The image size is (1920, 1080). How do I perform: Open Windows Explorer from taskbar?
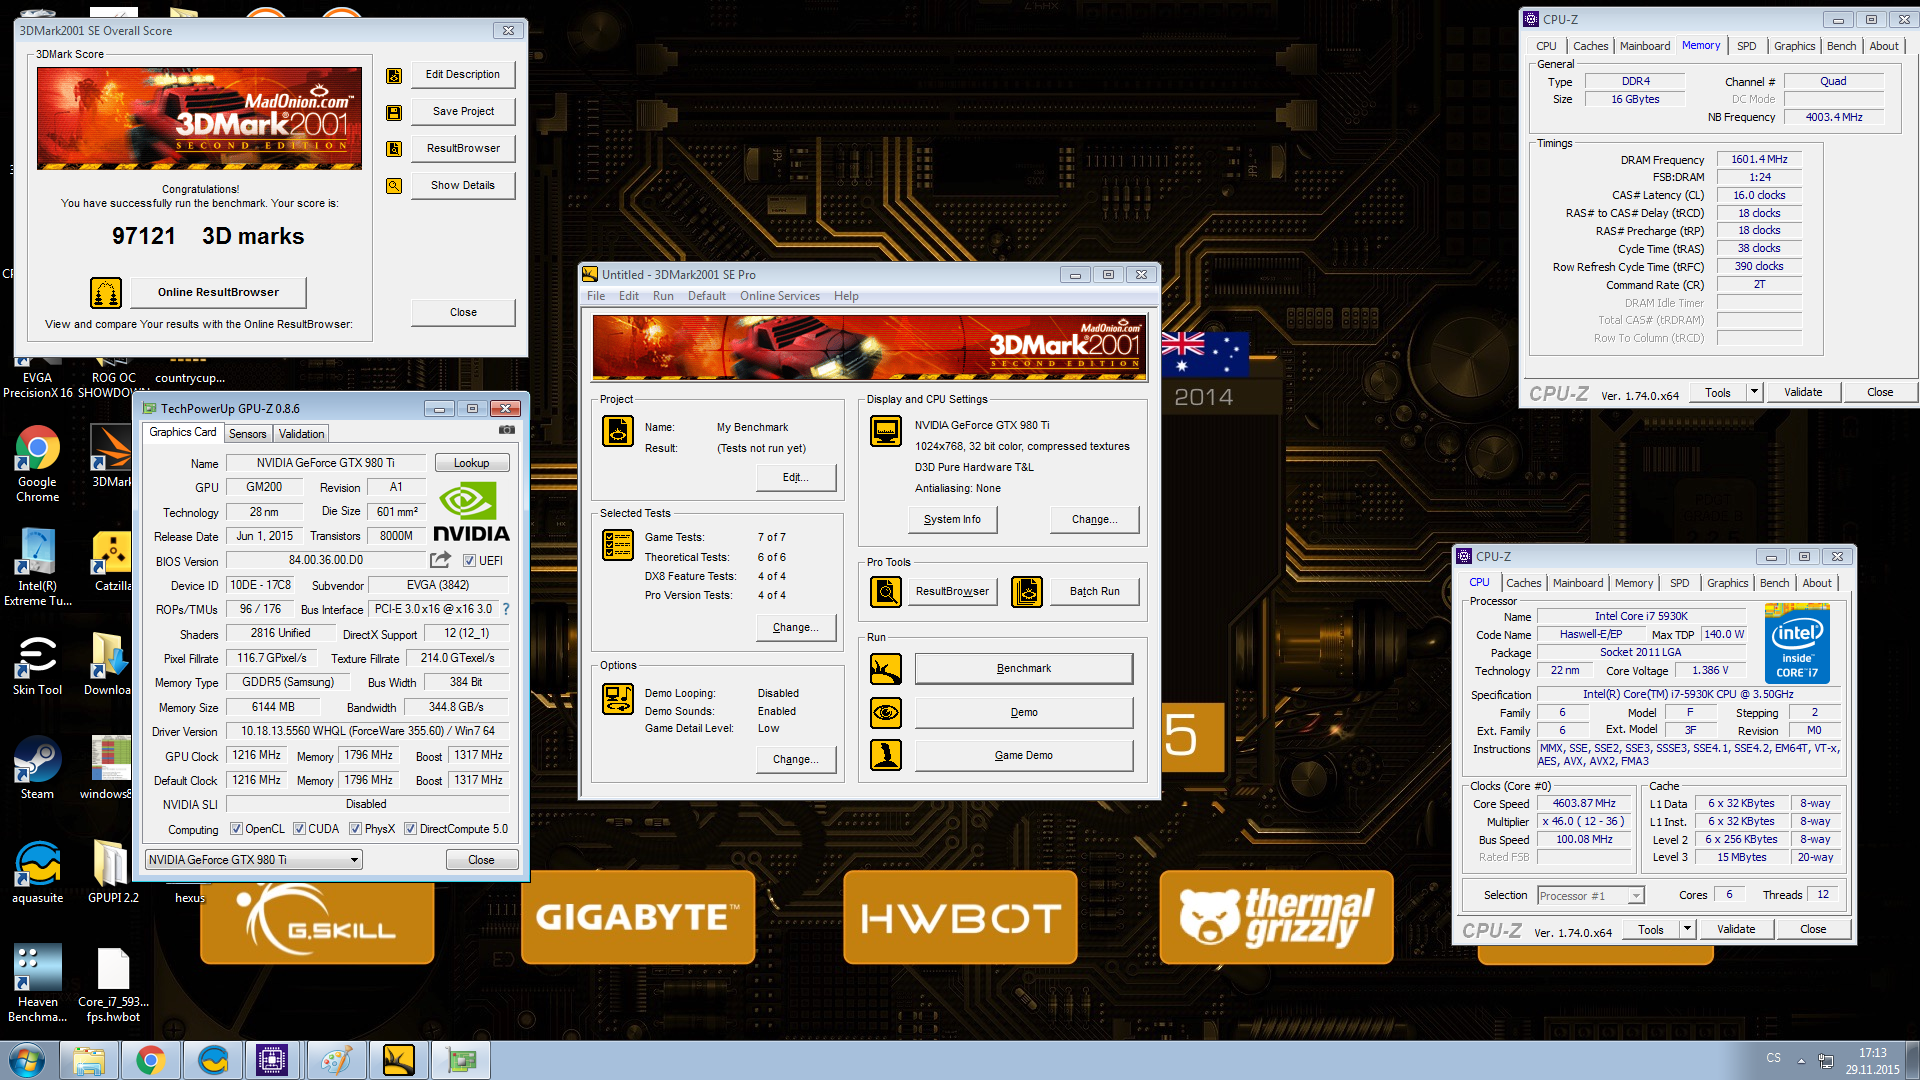[89, 1060]
